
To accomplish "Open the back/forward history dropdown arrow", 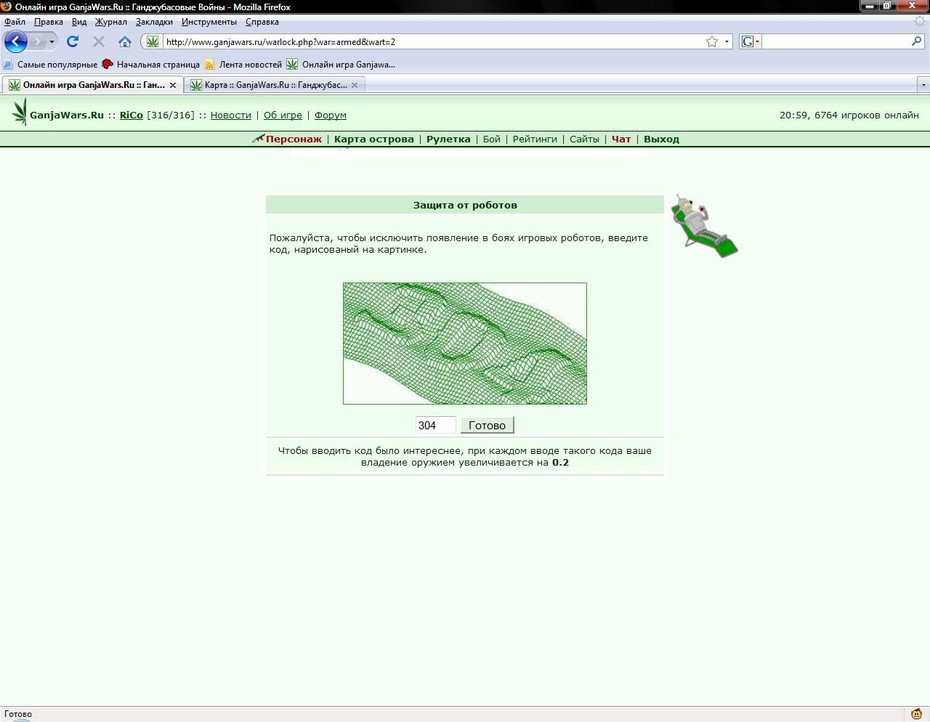I will [x=52, y=42].
